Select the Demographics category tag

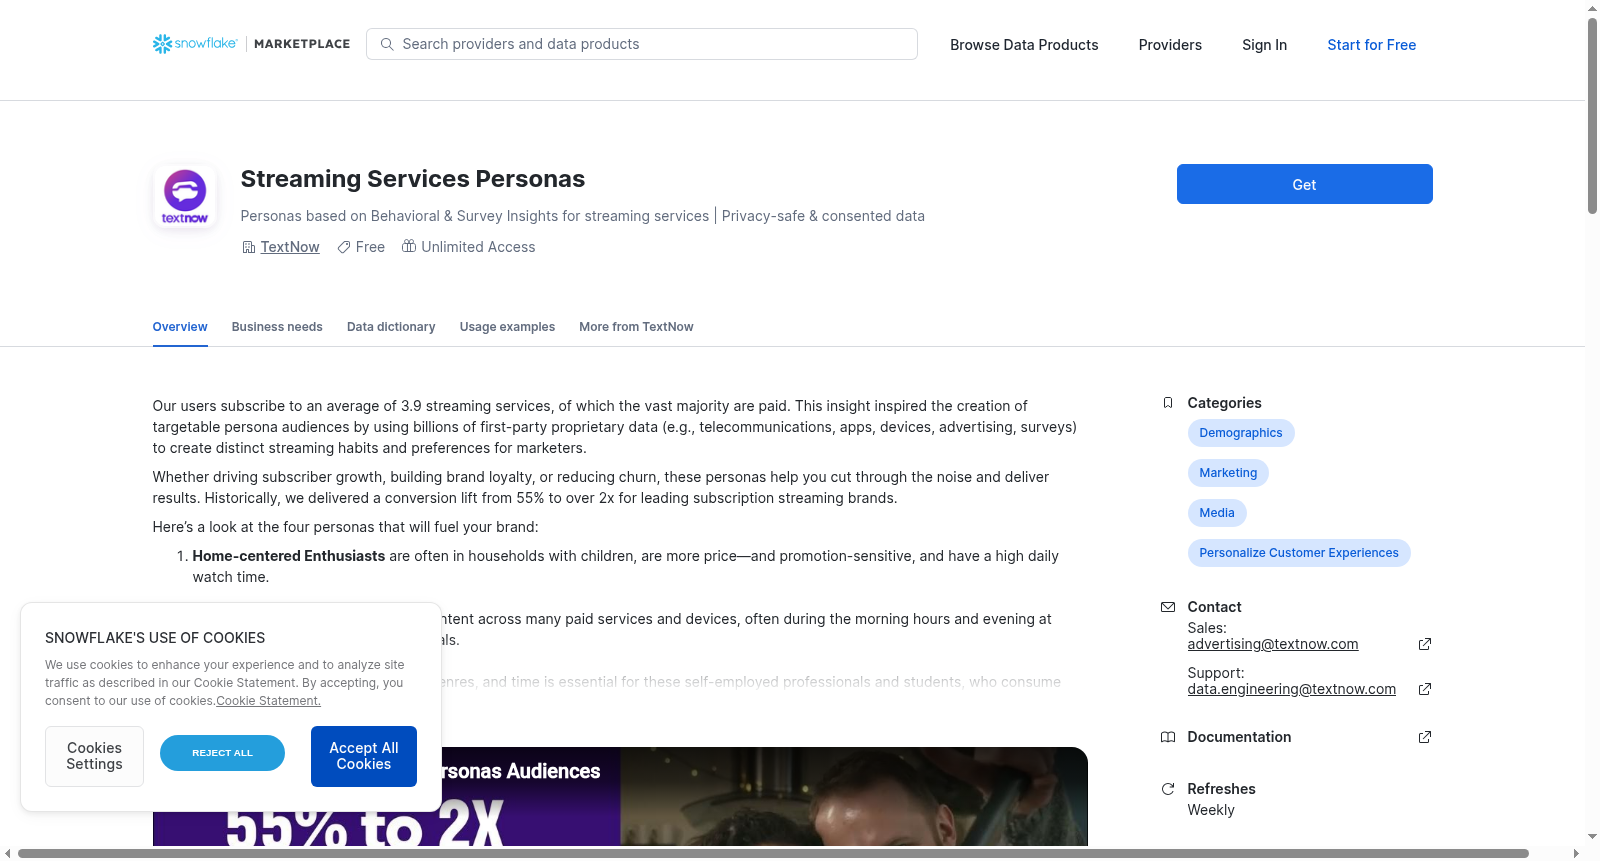click(x=1241, y=433)
